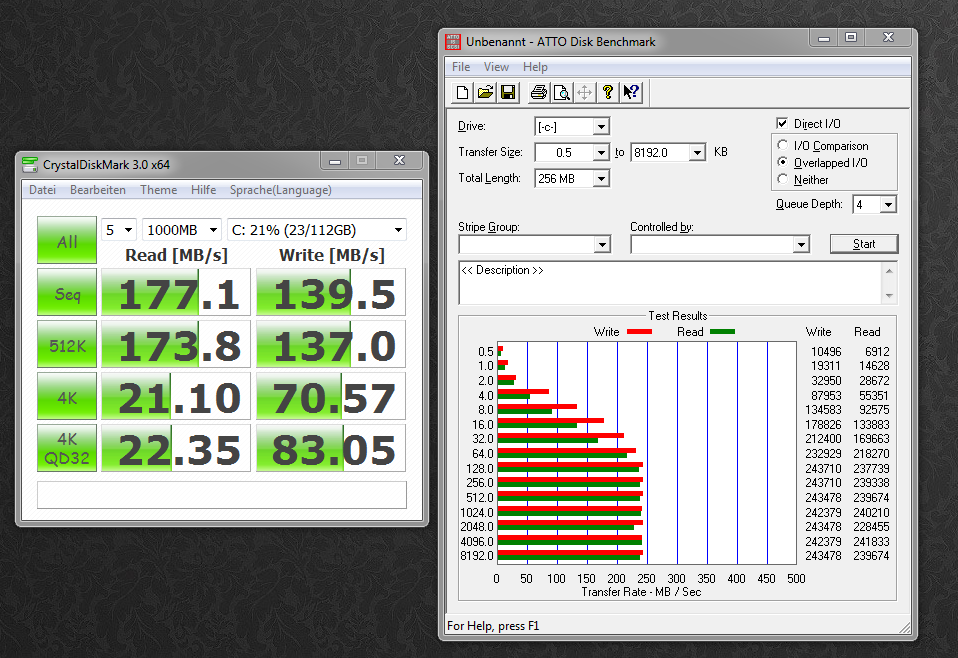Activate context help arrow-question icon
Image resolution: width=958 pixels, height=658 pixels.
click(631, 92)
